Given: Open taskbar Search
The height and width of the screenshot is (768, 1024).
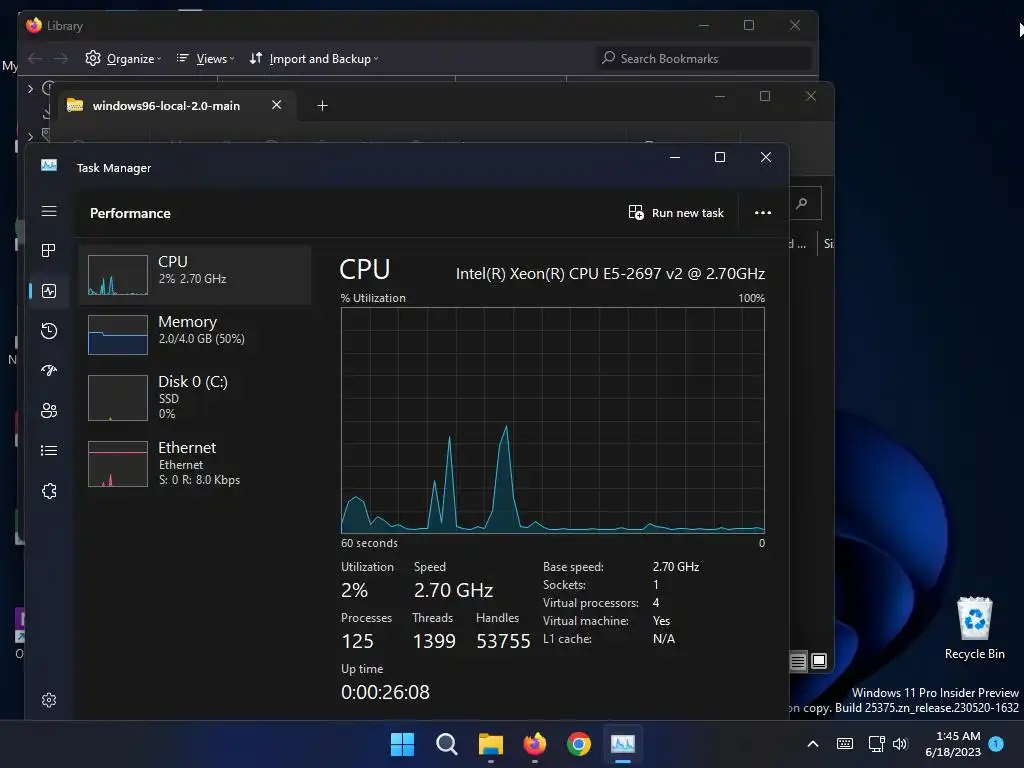Looking at the screenshot, I should pos(447,744).
